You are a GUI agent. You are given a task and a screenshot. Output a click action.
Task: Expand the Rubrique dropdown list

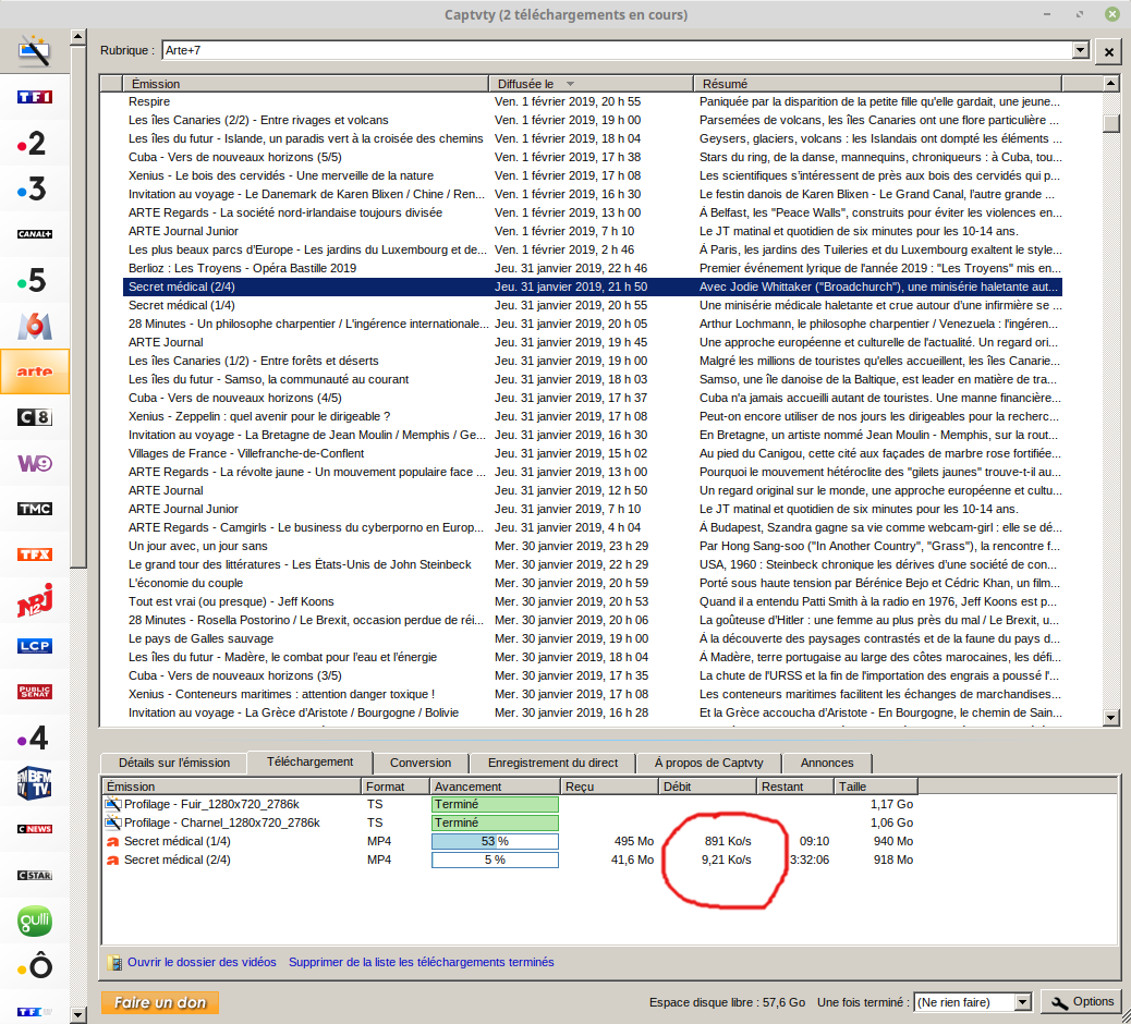pyautogui.click(x=1079, y=50)
